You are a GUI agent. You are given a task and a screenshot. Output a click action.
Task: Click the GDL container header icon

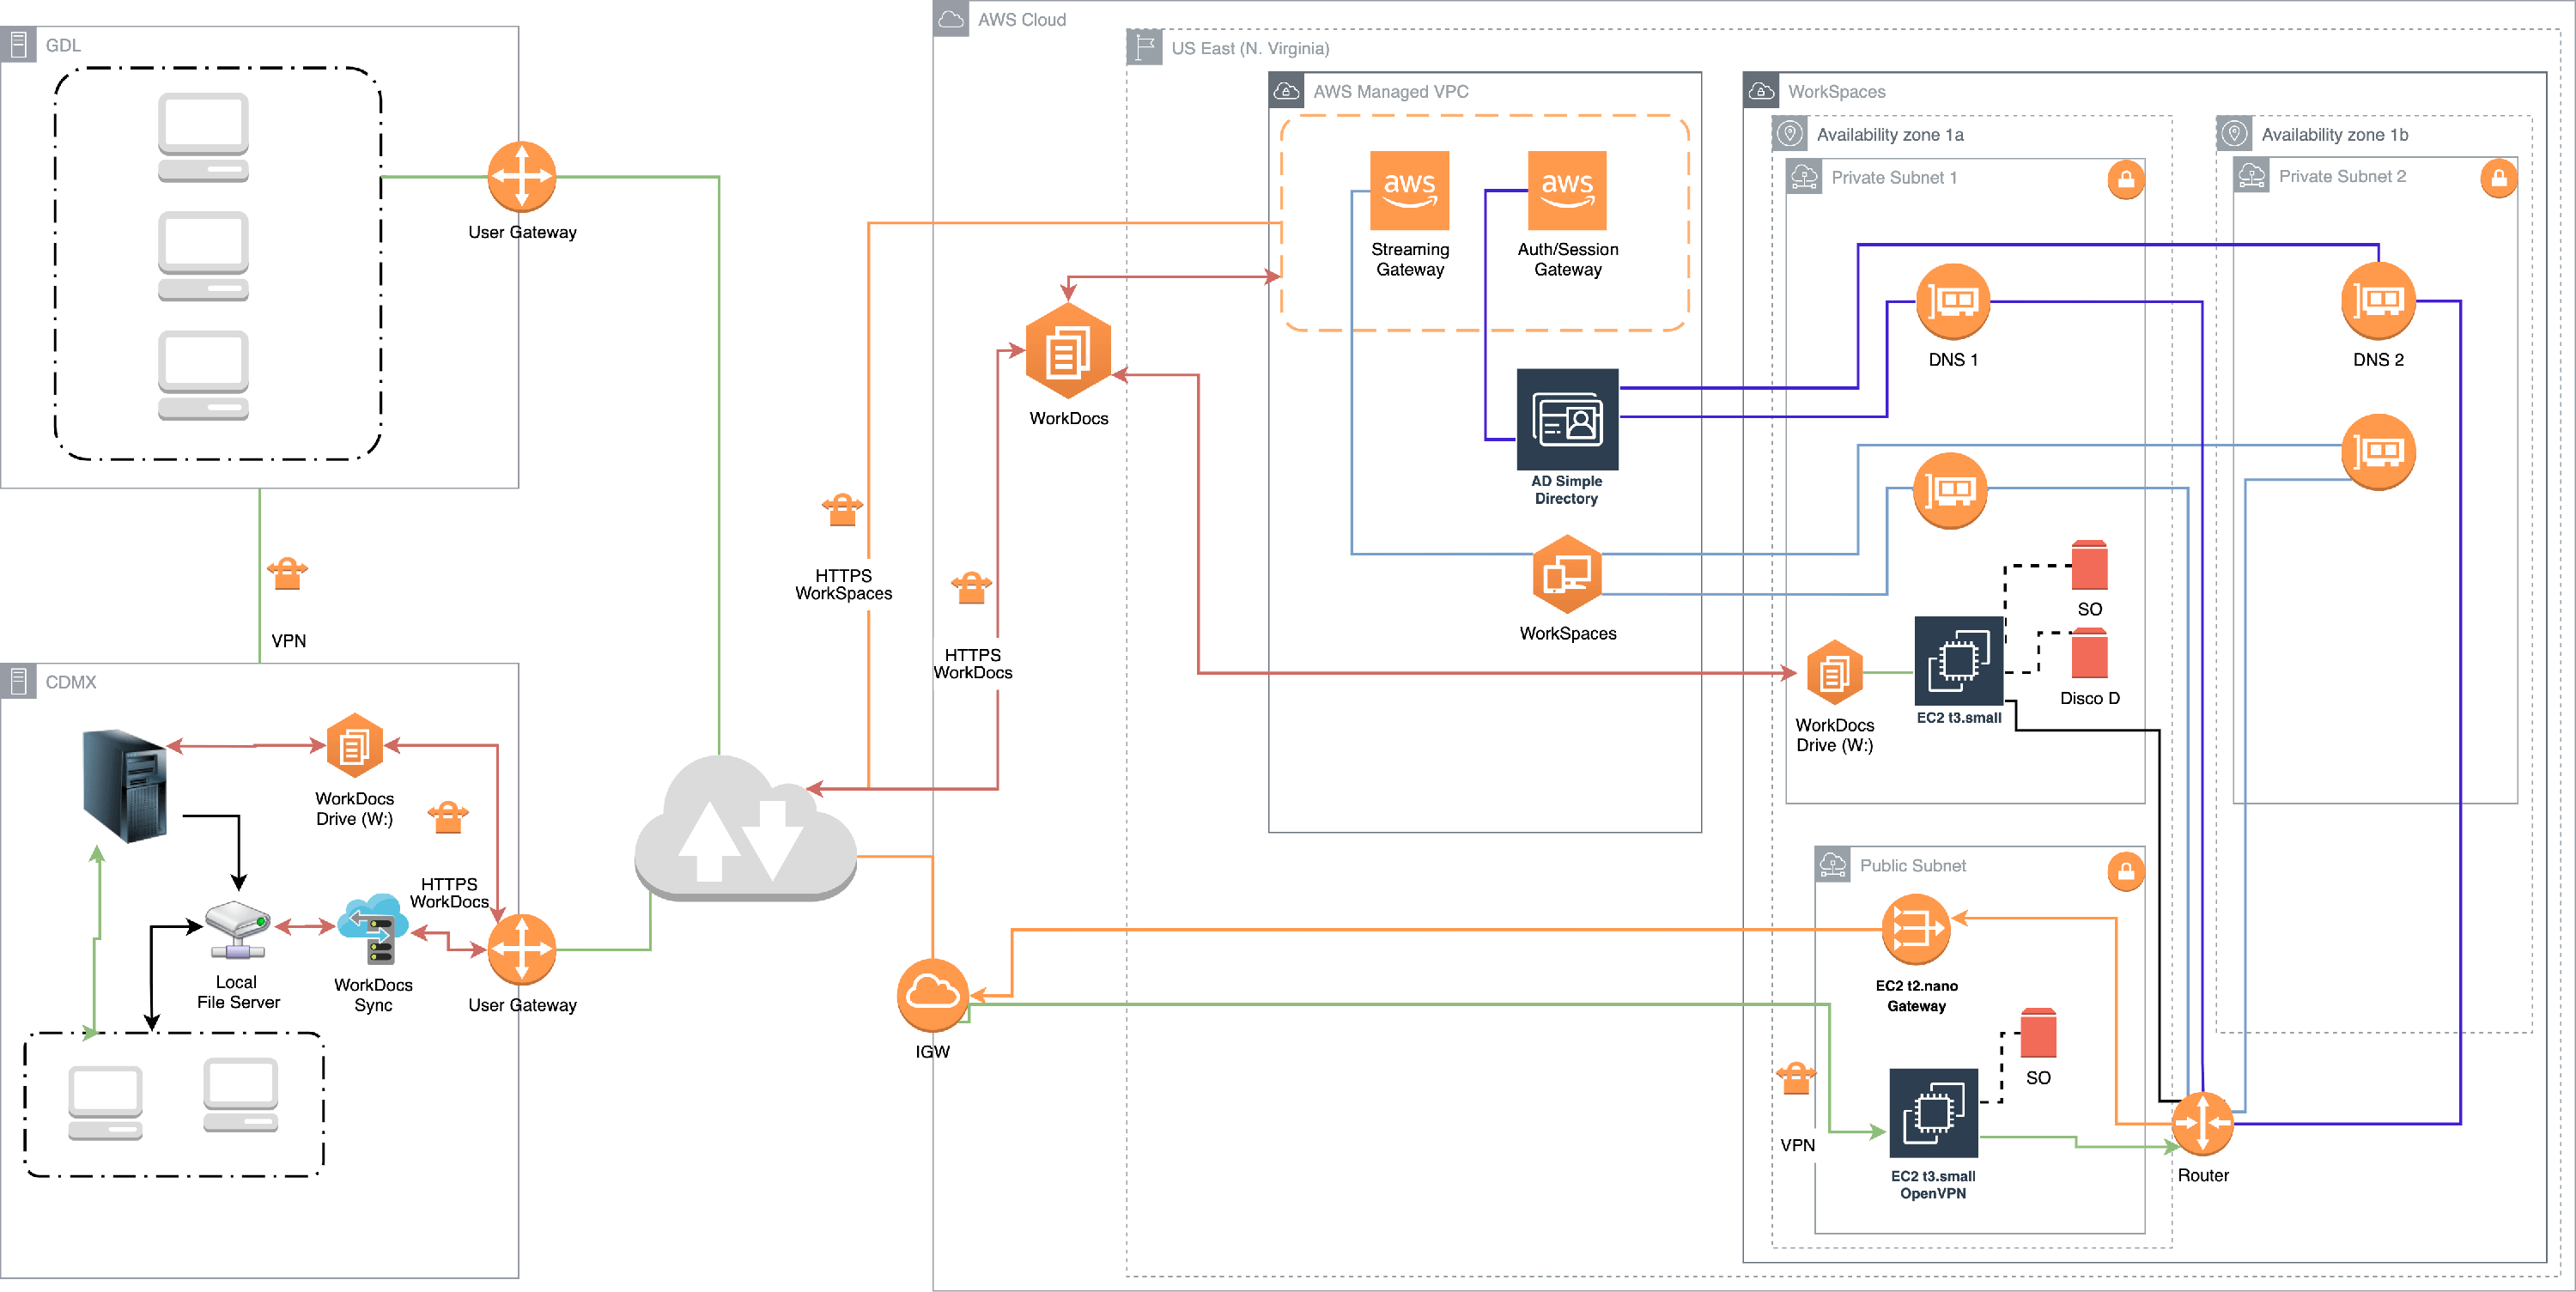(x=18, y=45)
